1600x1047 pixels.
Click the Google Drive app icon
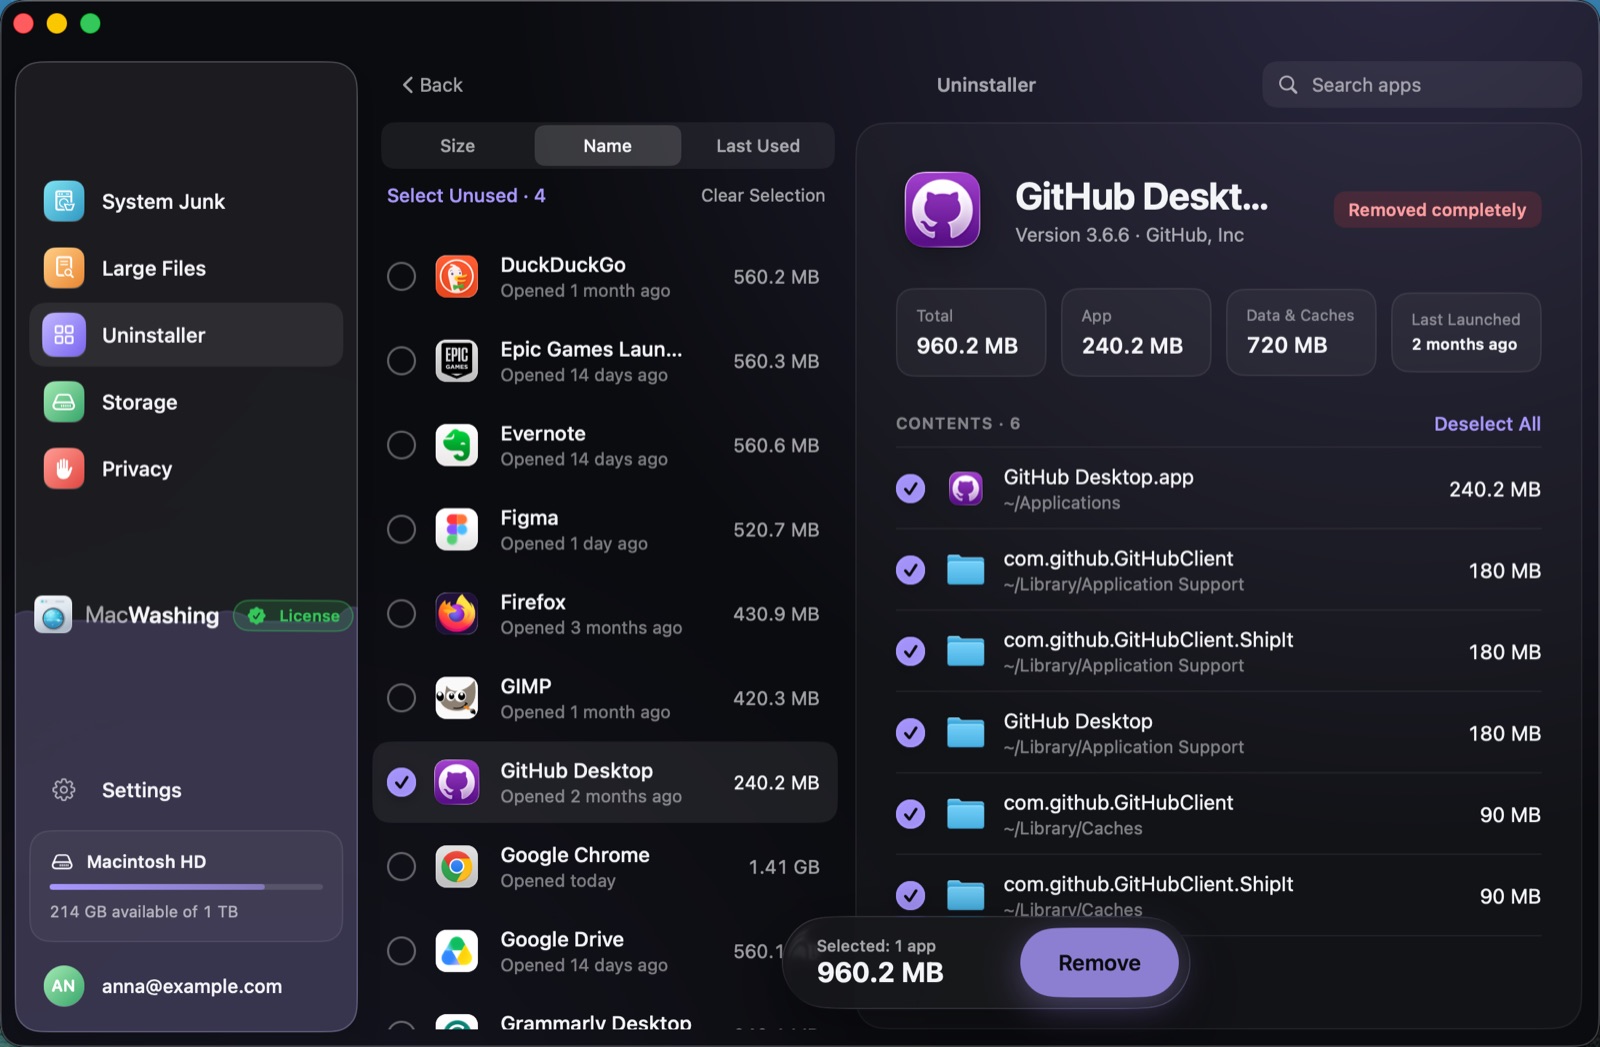(457, 951)
